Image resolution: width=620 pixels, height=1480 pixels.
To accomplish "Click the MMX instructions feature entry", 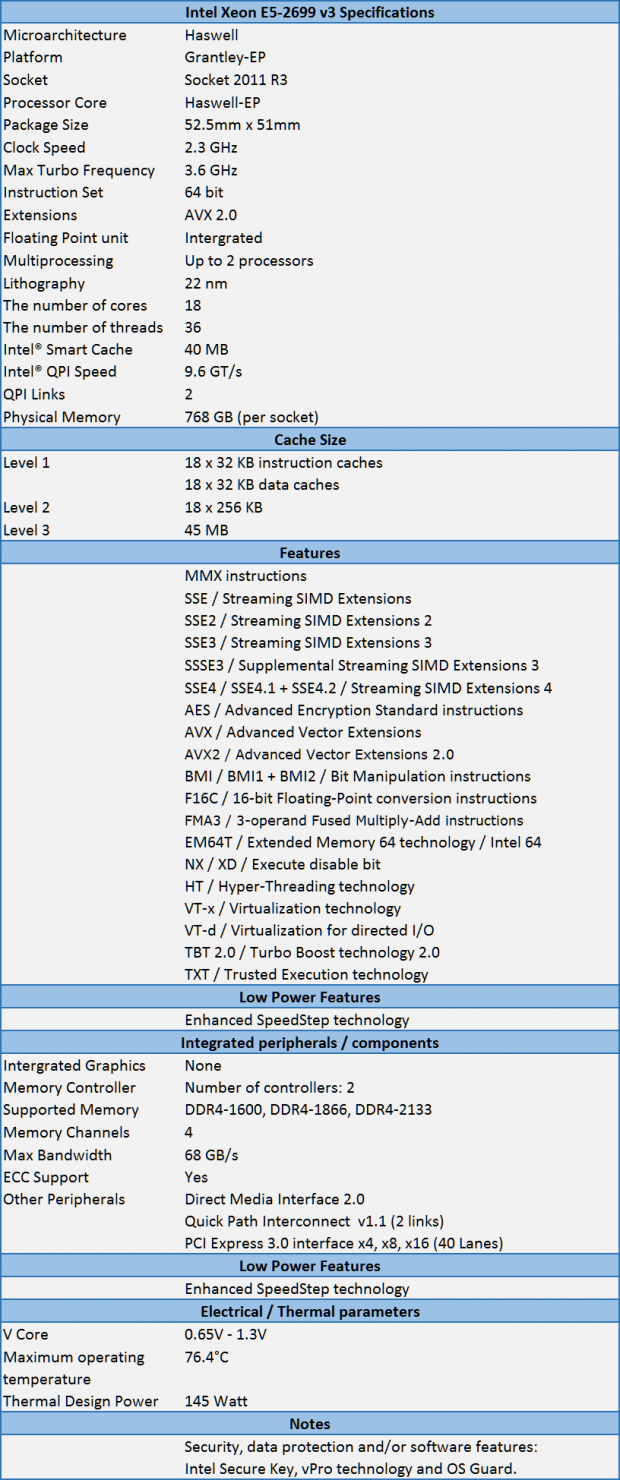I will [x=246, y=576].
